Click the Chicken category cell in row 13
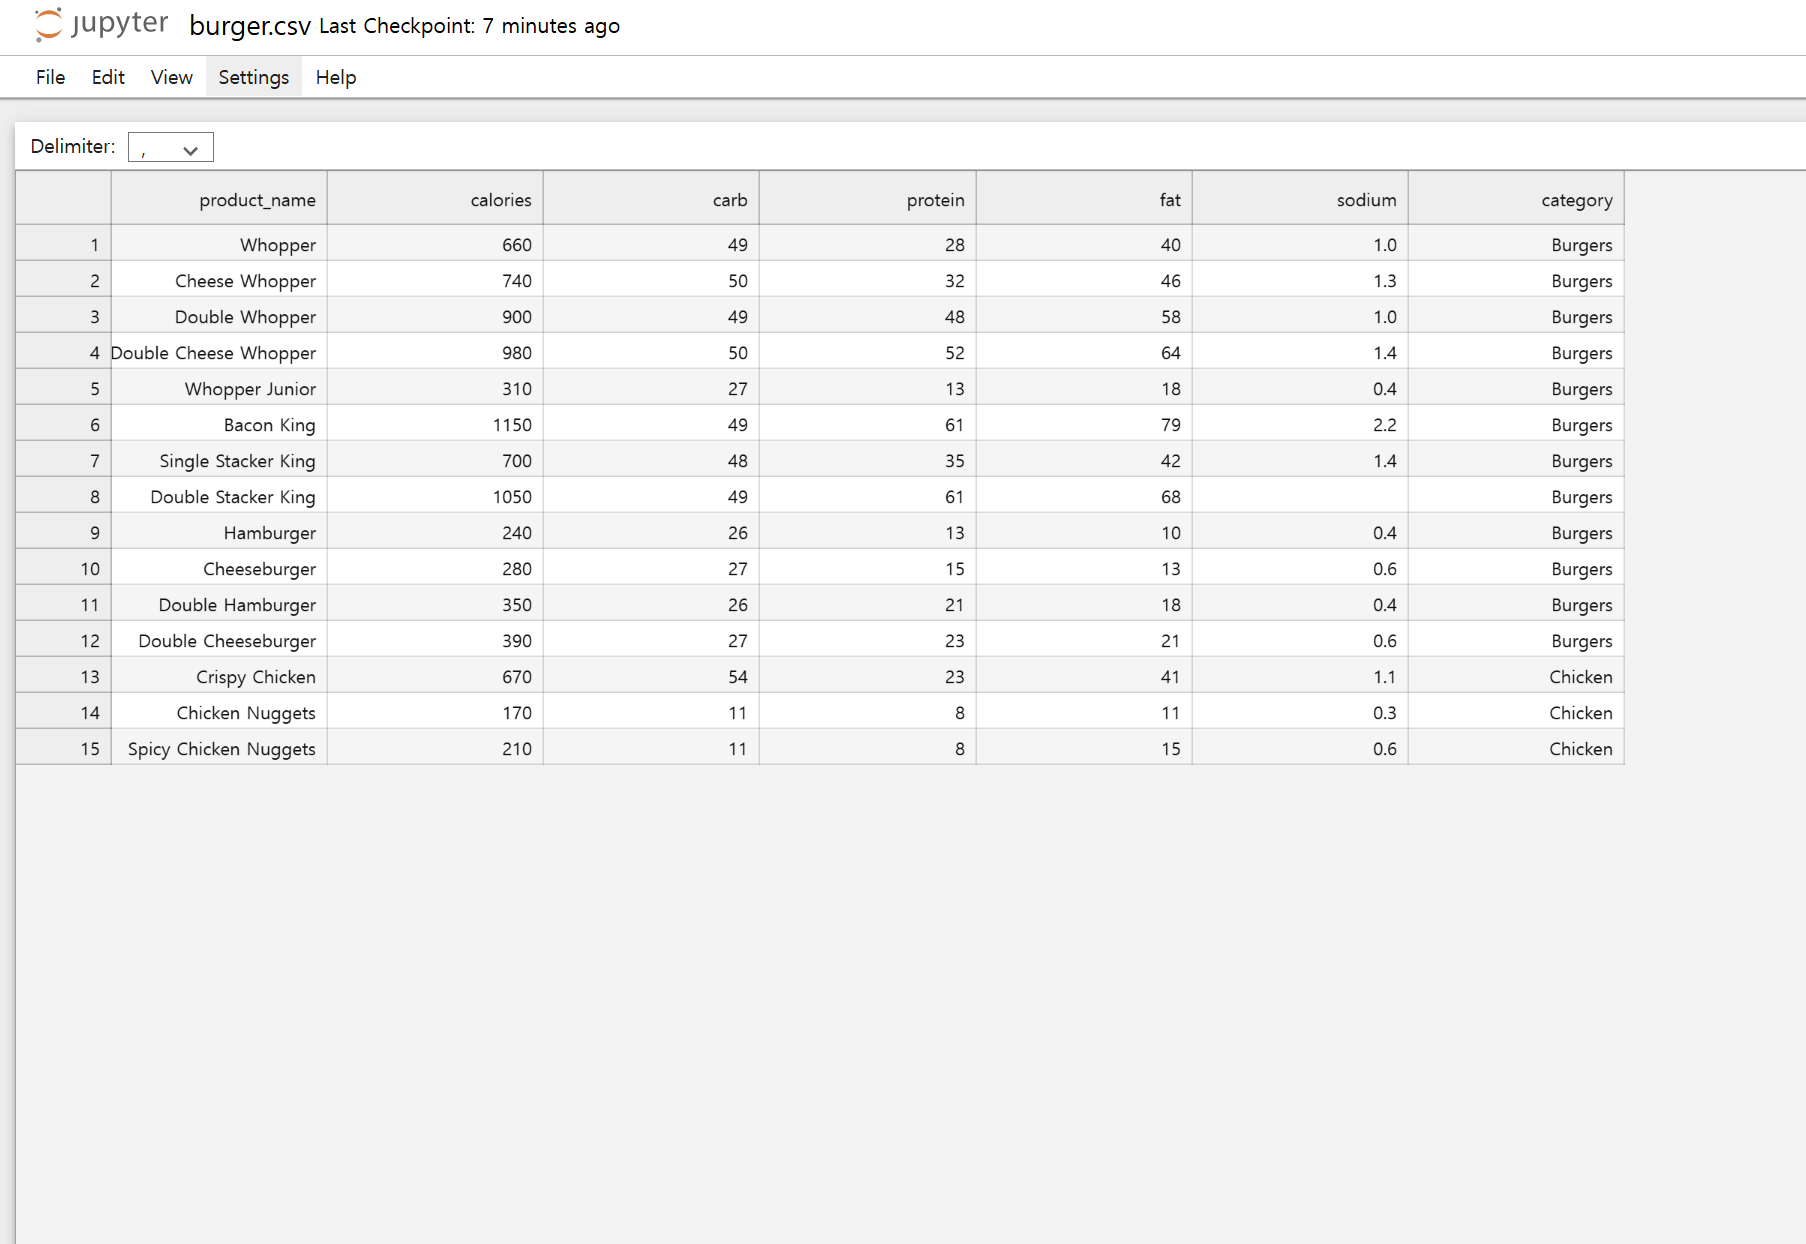The width and height of the screenshot is (1806, 1244). (1516, 676)
